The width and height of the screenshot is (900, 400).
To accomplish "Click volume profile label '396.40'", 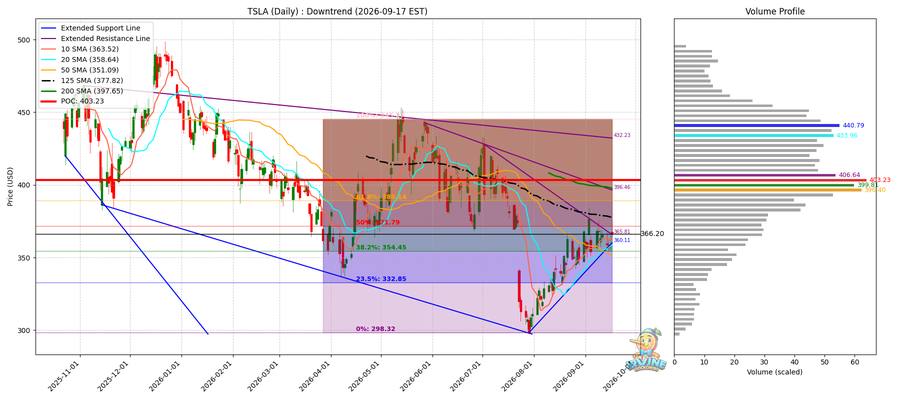I will point(875,190).
